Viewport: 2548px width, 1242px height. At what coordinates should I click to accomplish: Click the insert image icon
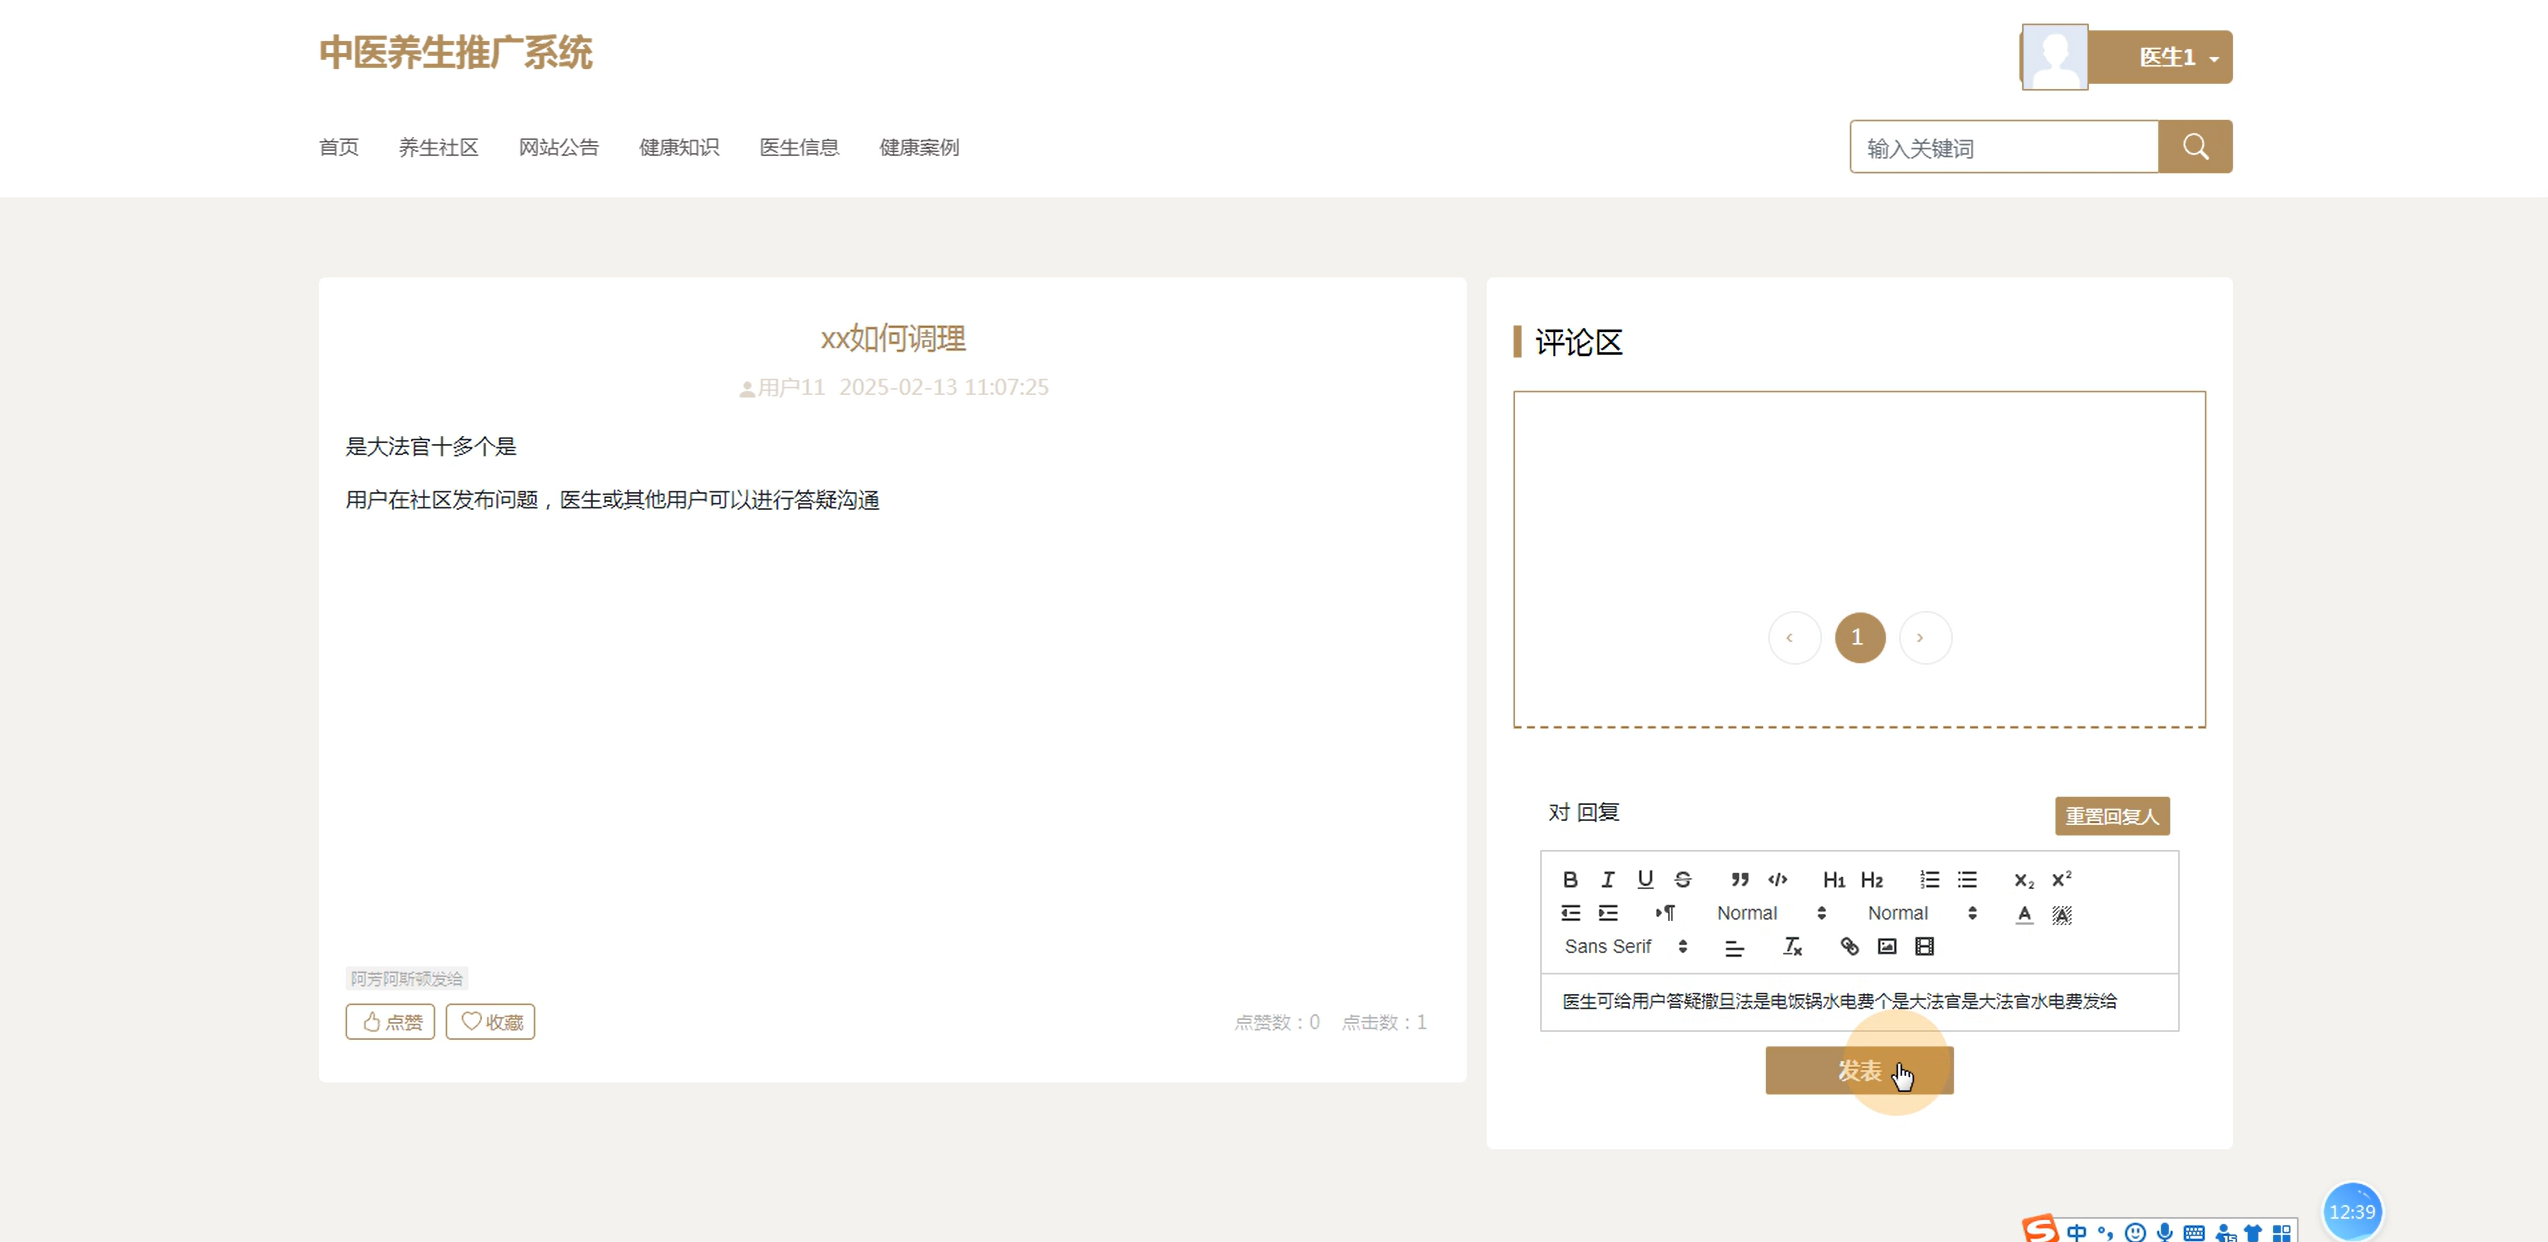(1887, 946)
